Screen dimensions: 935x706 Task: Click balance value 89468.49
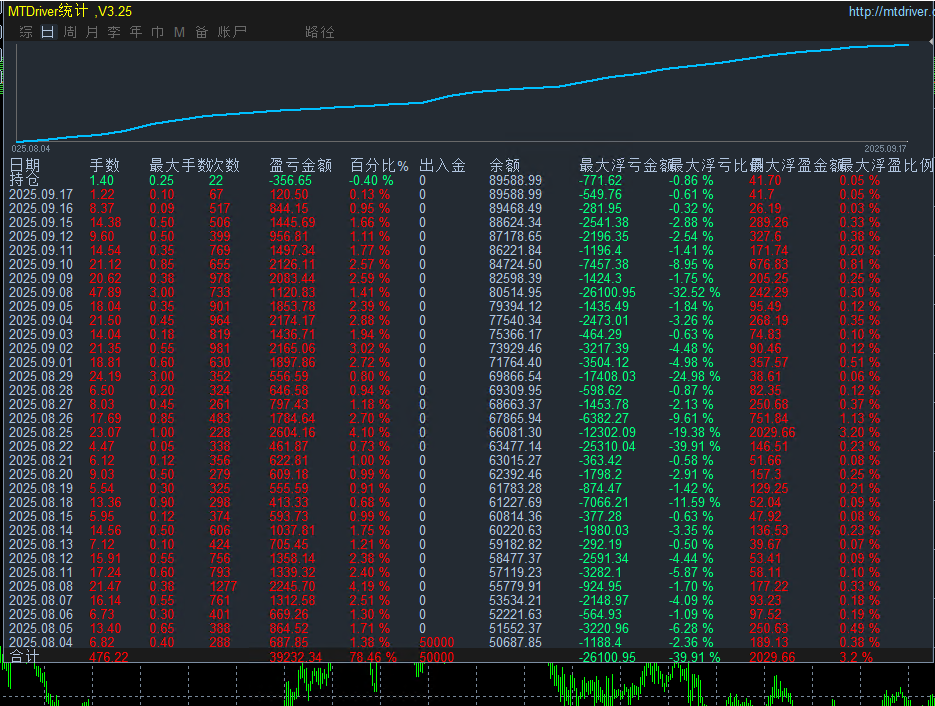click(515, 208)
